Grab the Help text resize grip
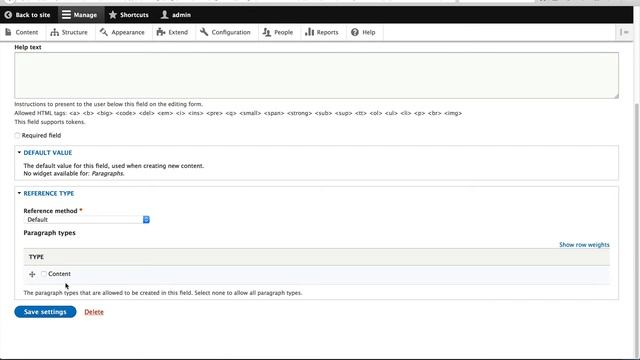This screenshot has width=640, height=360. 616,96
